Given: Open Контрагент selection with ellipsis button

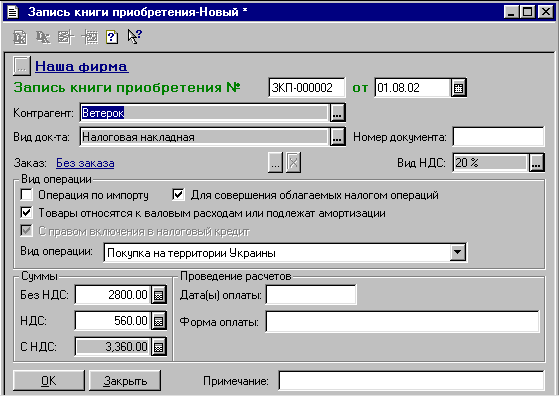Looking at the screenshot, I should coord(337,113).
